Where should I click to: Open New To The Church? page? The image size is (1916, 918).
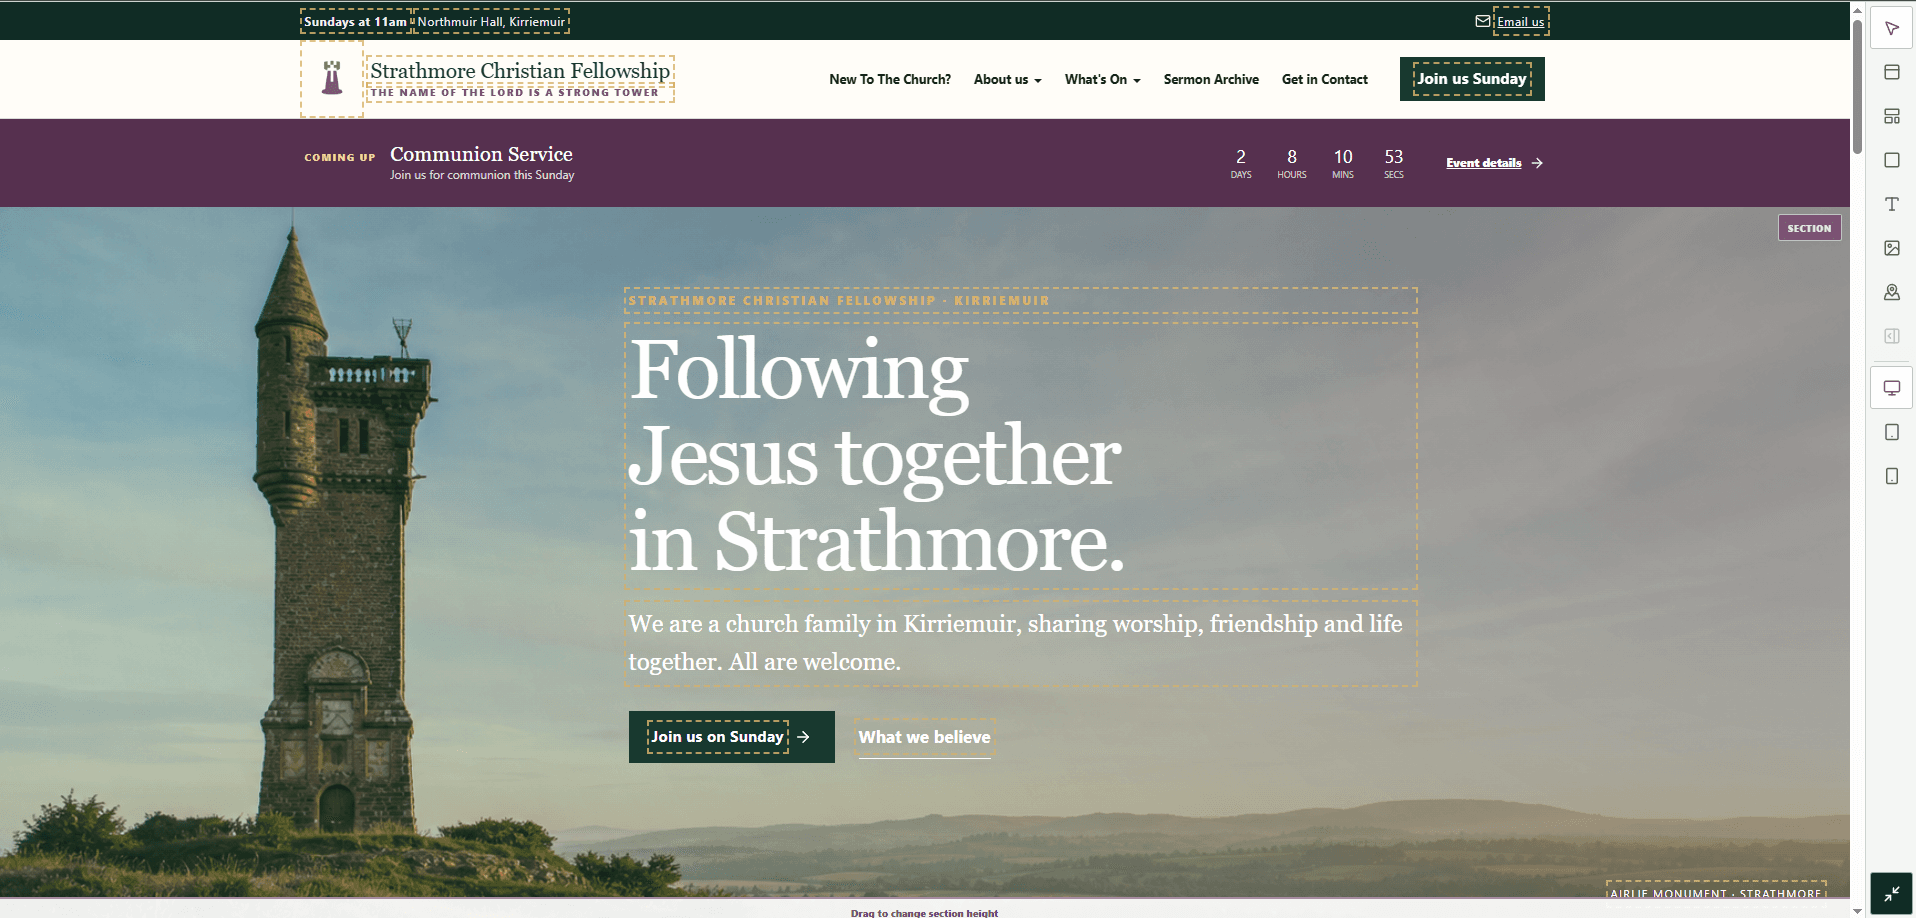[890, 79]
